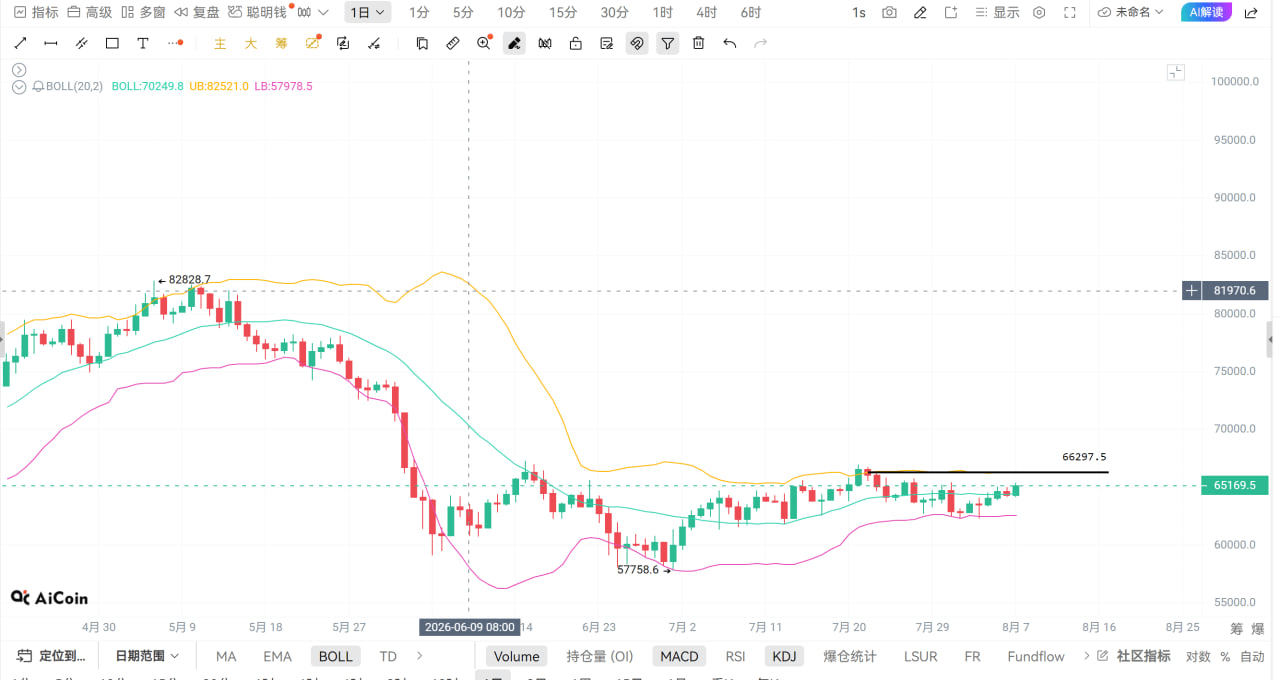Viewport: 1280px width, 680px height.
Task: Select the rectangle drawing tool
Action: 112,43
